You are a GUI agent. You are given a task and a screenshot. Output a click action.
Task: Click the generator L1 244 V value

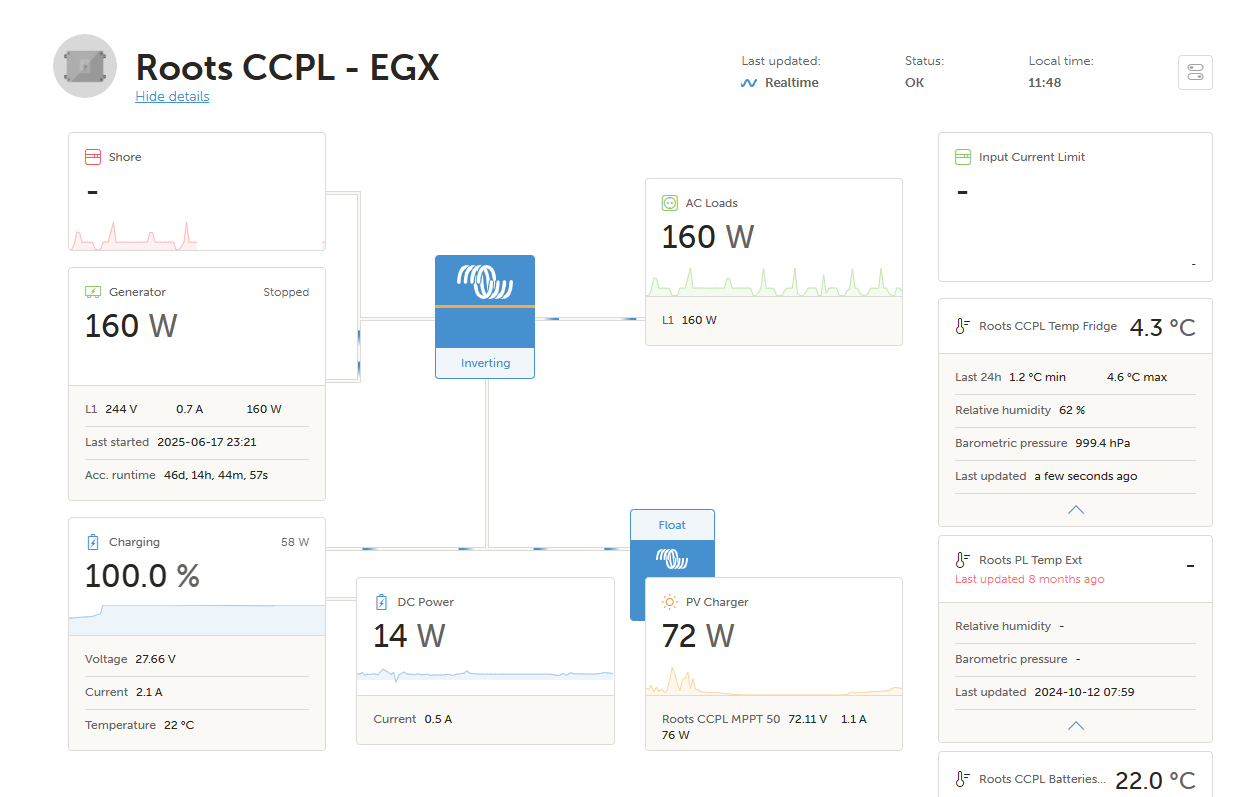(121, 409)
